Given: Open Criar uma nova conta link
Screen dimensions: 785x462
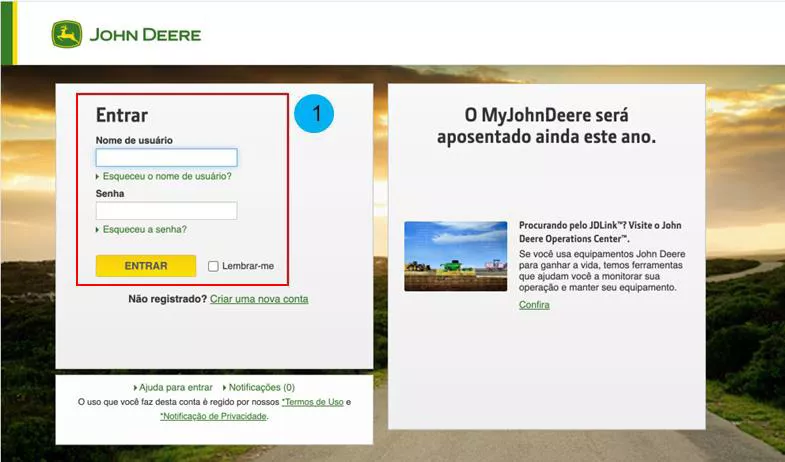Looking at the screenshot, I should click(x=259, y=299).
